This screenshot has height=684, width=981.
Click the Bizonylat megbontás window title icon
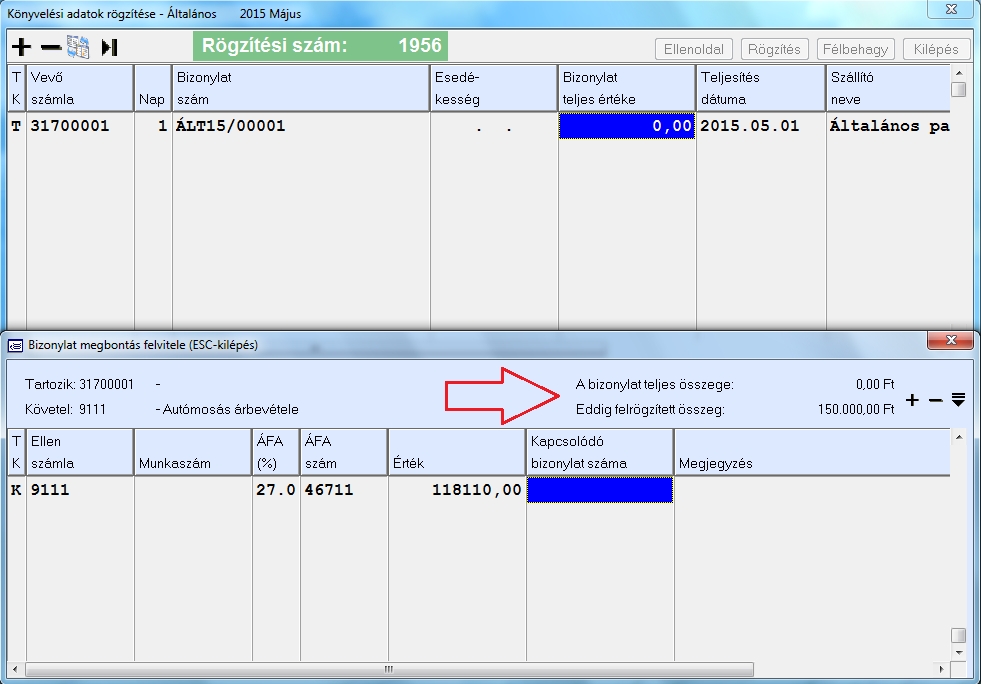click(15, 345)
